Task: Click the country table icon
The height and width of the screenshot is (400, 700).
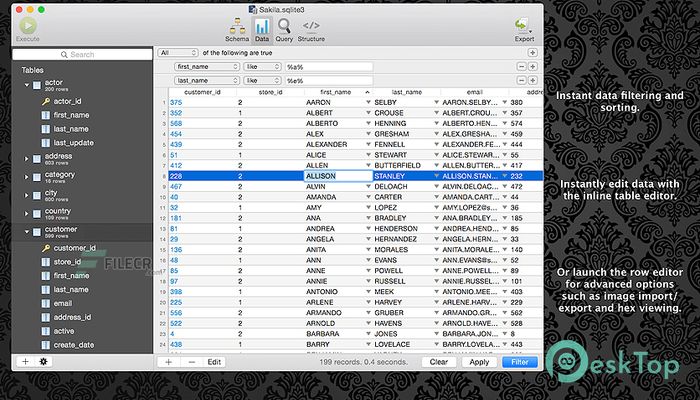Action: pos(37,213)
